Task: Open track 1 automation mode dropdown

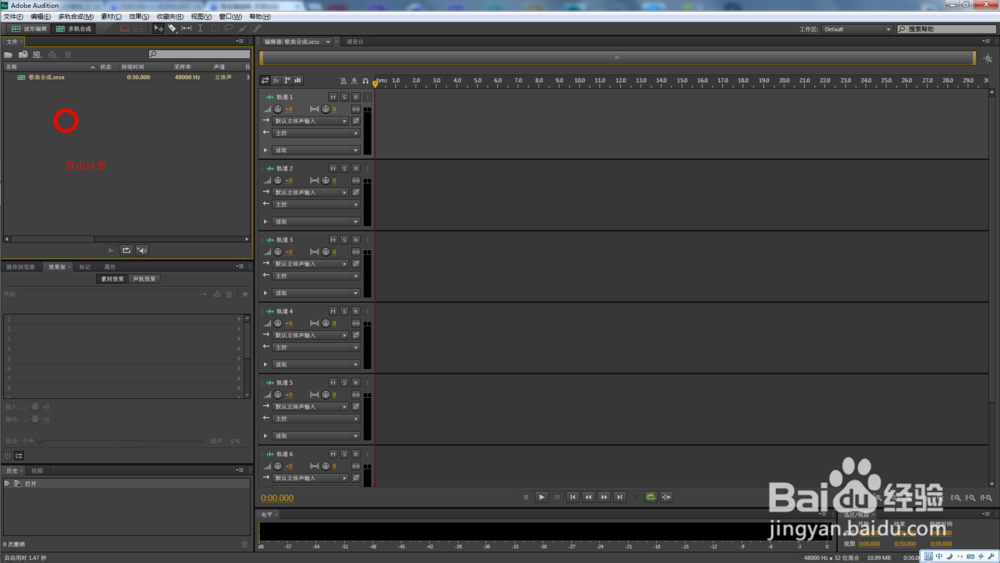Action: tap(316, 150)
